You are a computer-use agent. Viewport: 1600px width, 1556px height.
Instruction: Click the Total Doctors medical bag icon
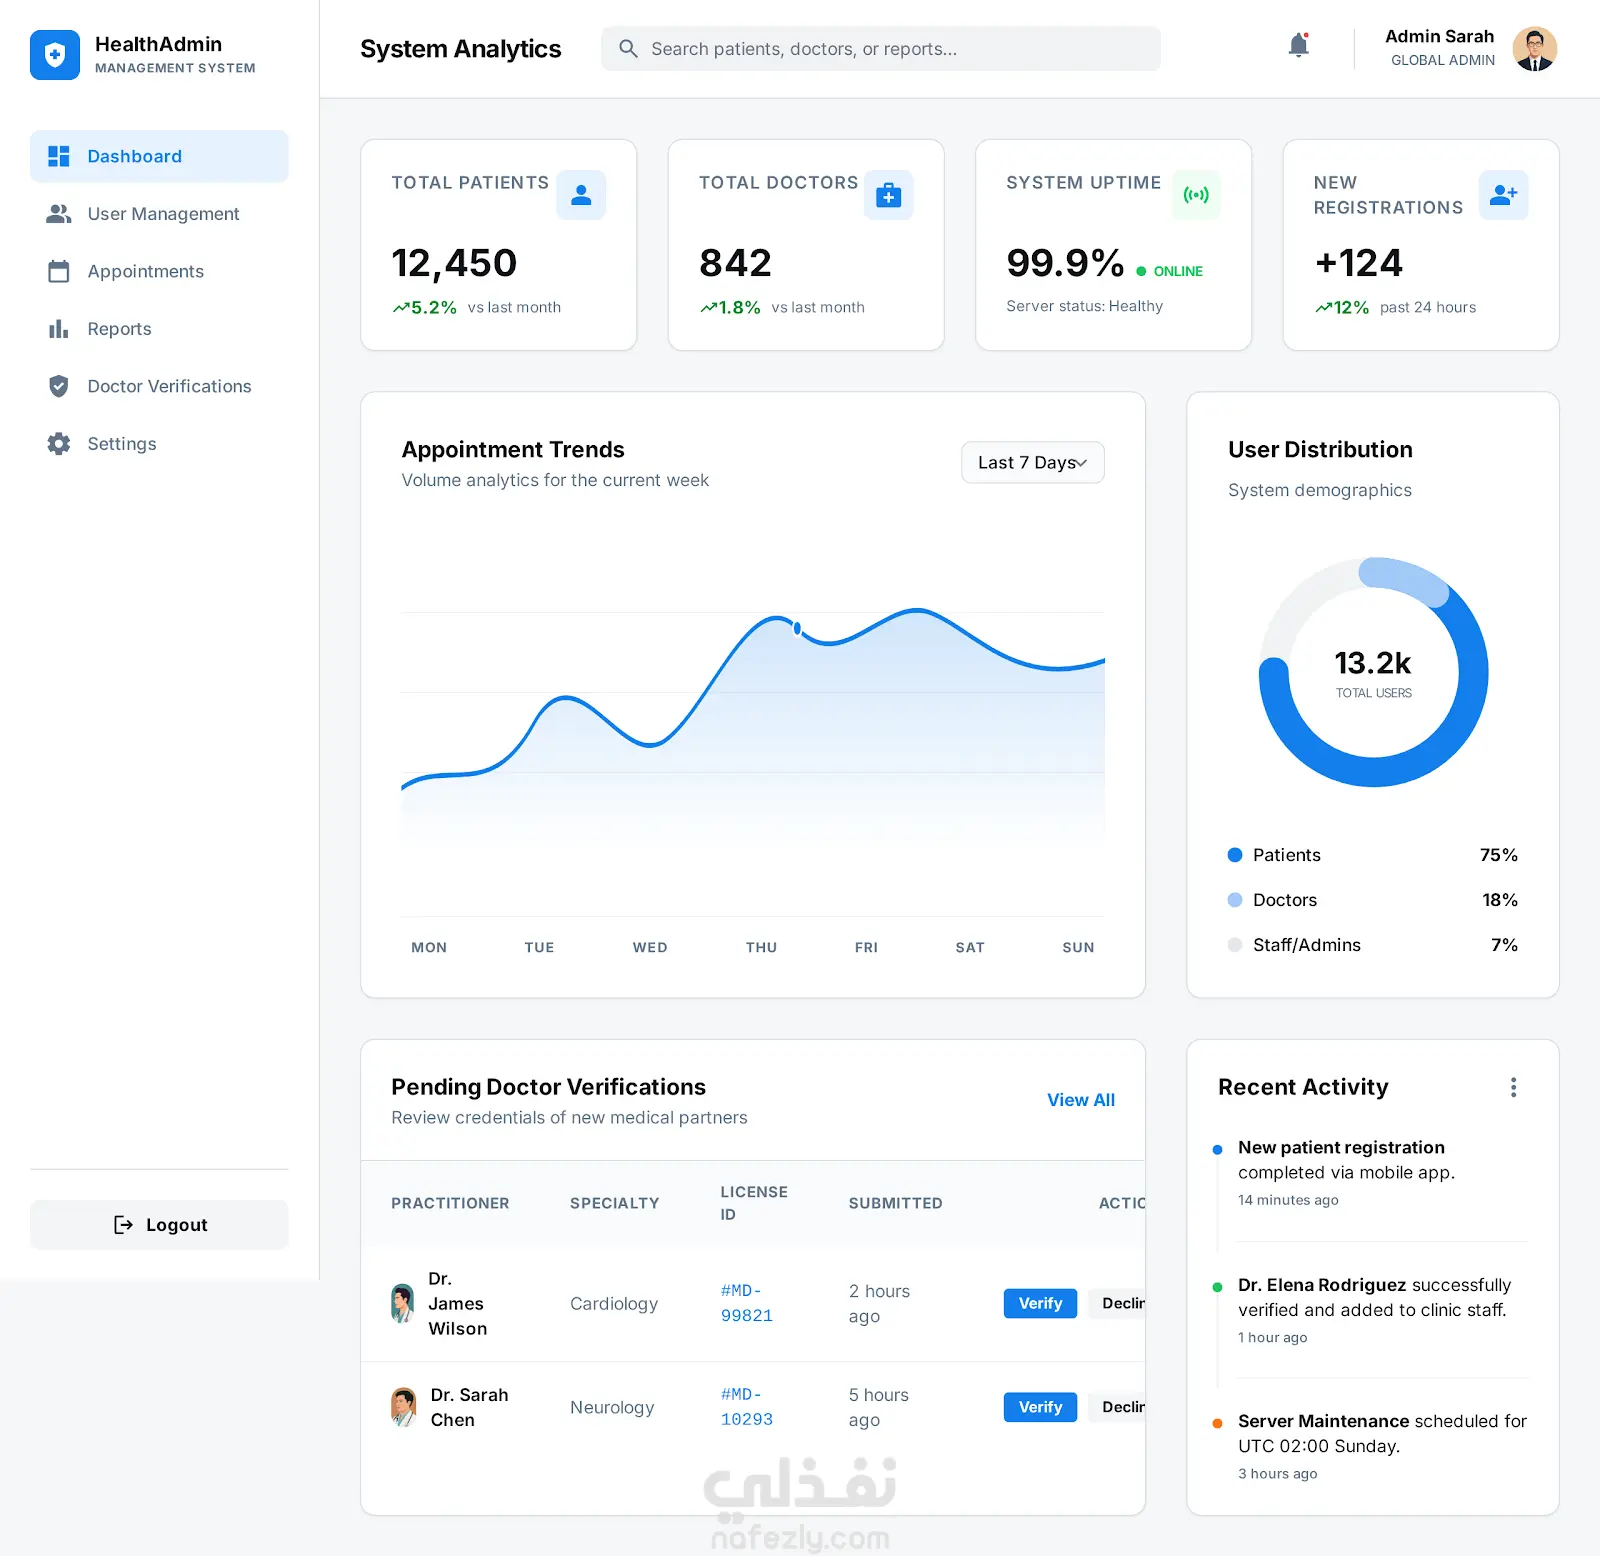(888, 195)
